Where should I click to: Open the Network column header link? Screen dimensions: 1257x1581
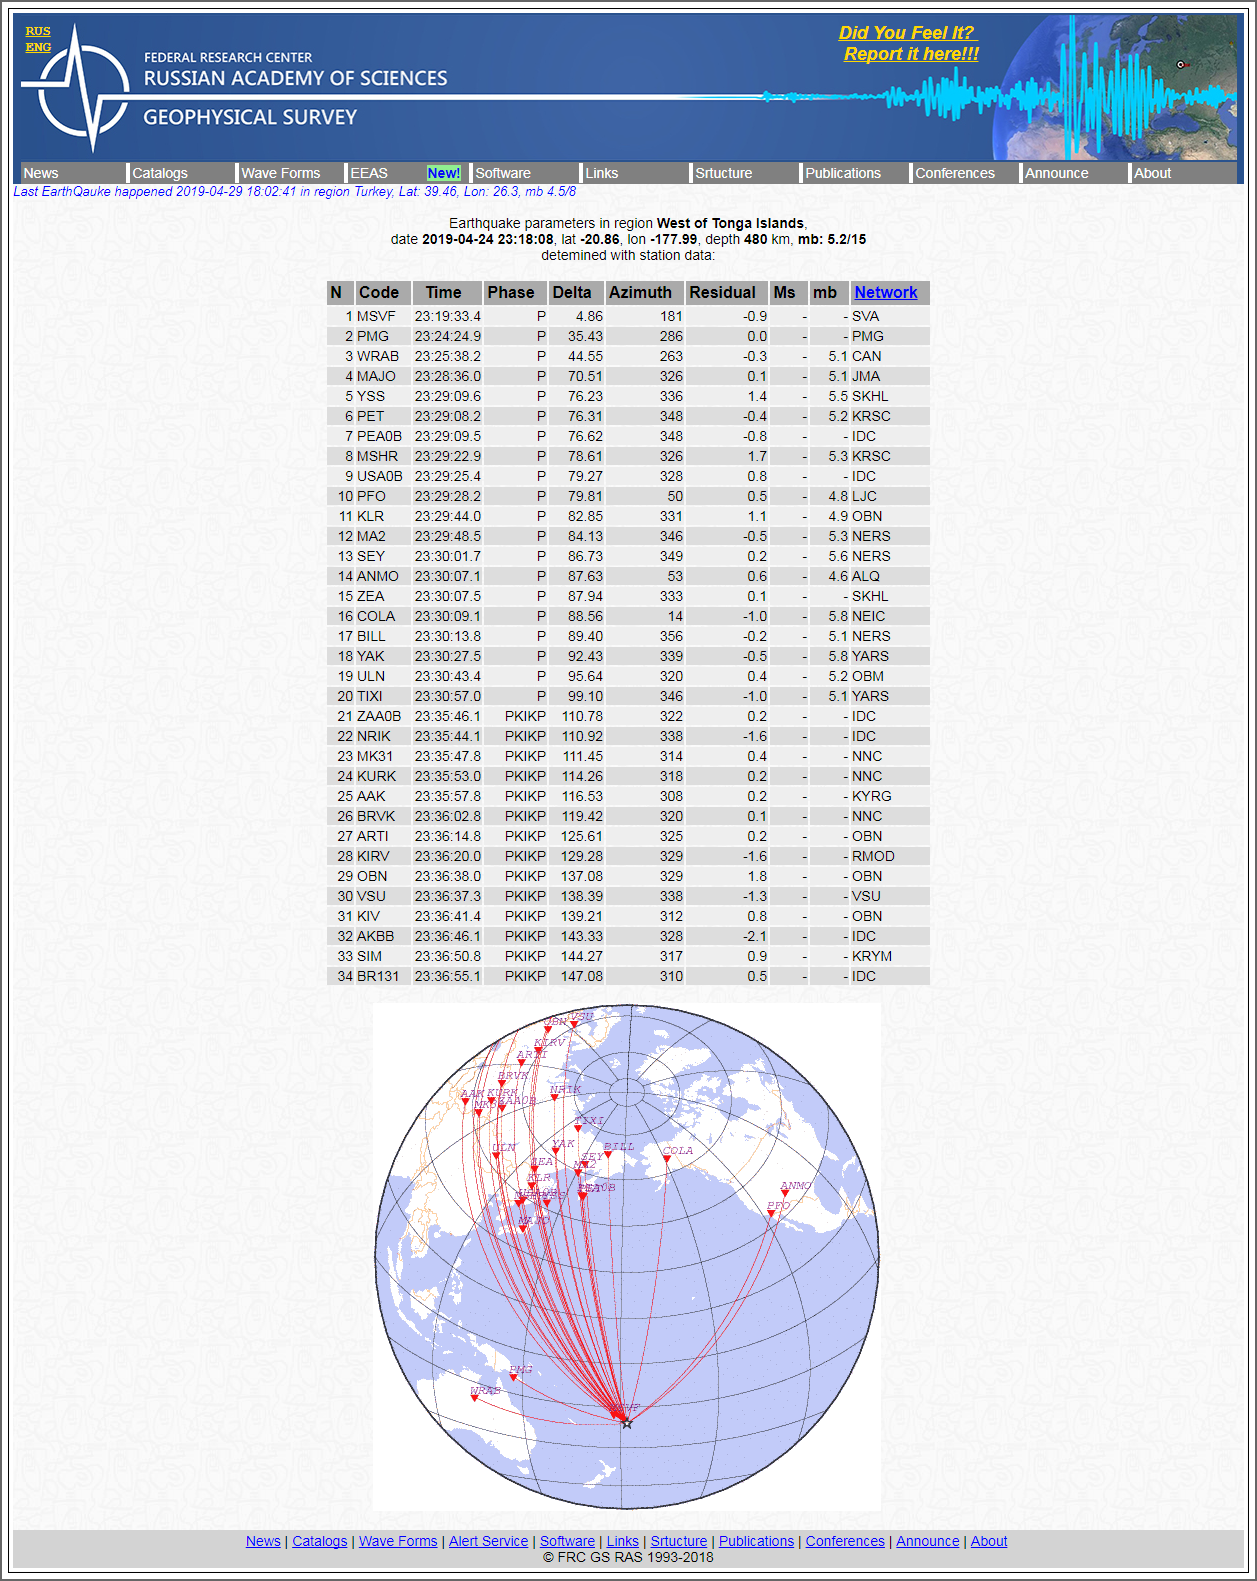(886, 292)
